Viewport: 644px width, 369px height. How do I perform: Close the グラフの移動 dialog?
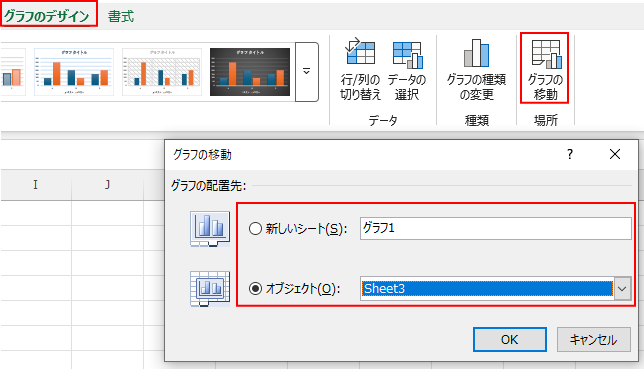pyautogui.click(x=615, y=155)
